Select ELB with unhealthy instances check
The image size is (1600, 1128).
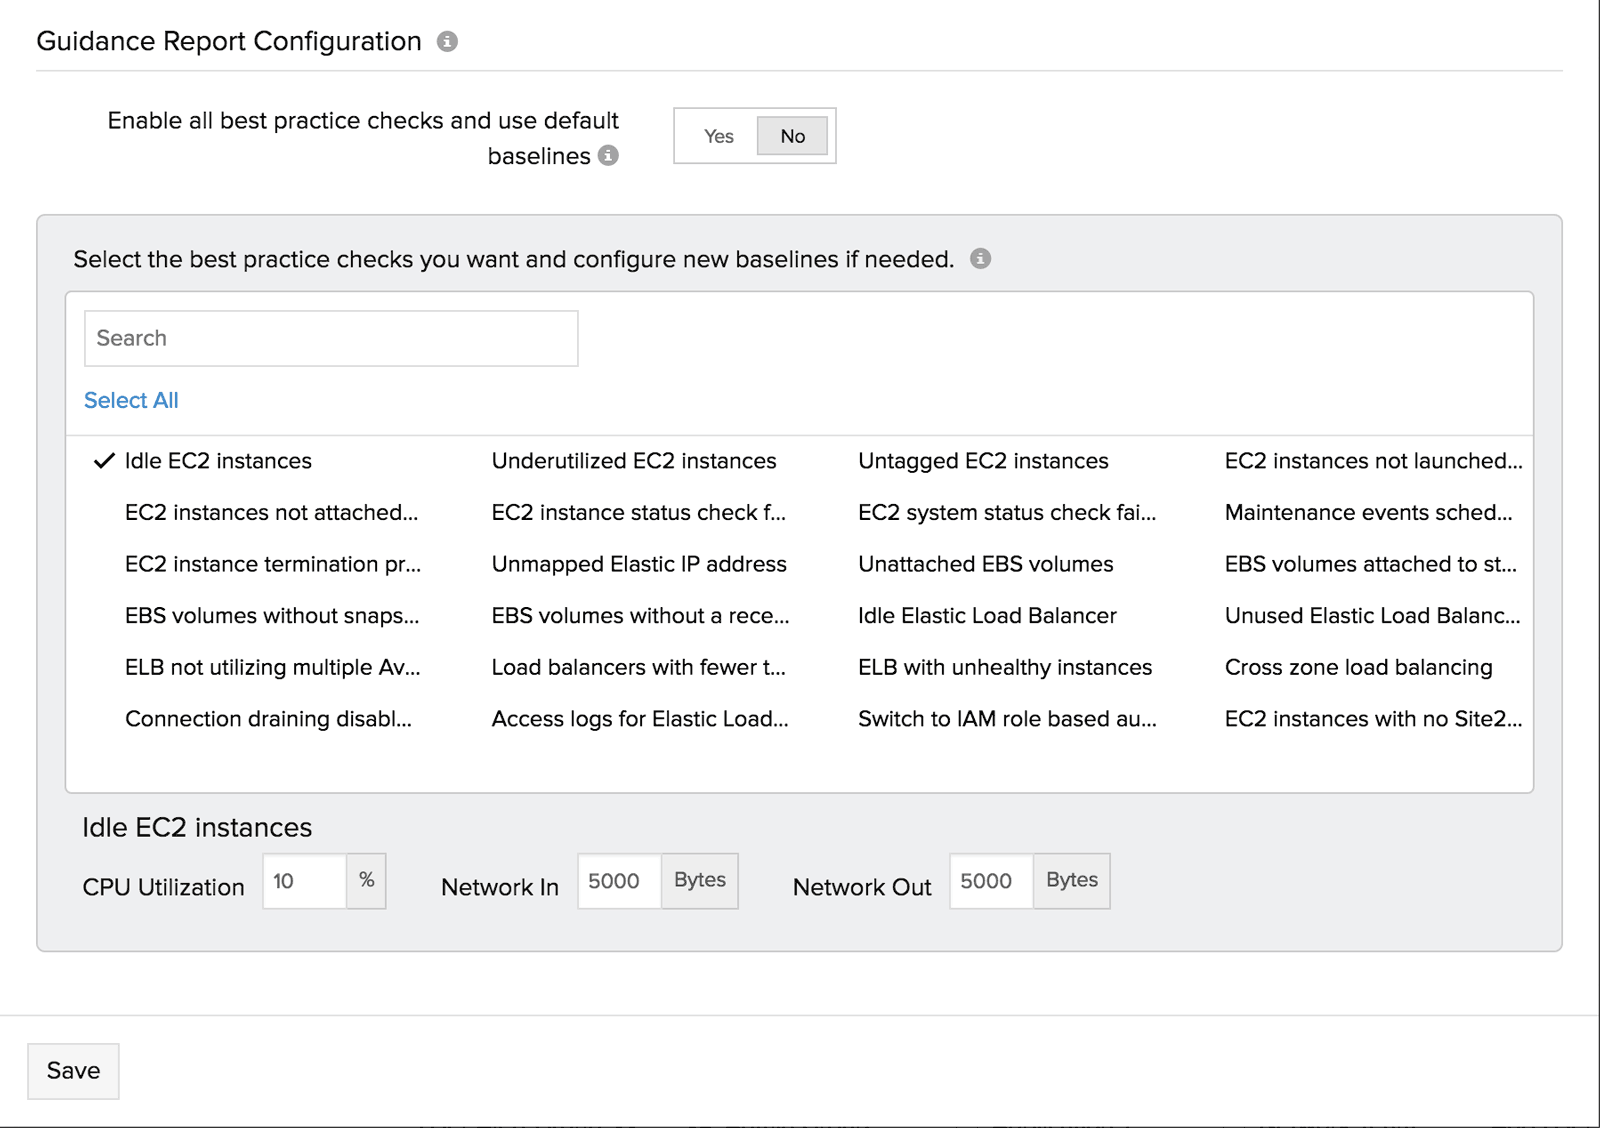(1005, 667)
